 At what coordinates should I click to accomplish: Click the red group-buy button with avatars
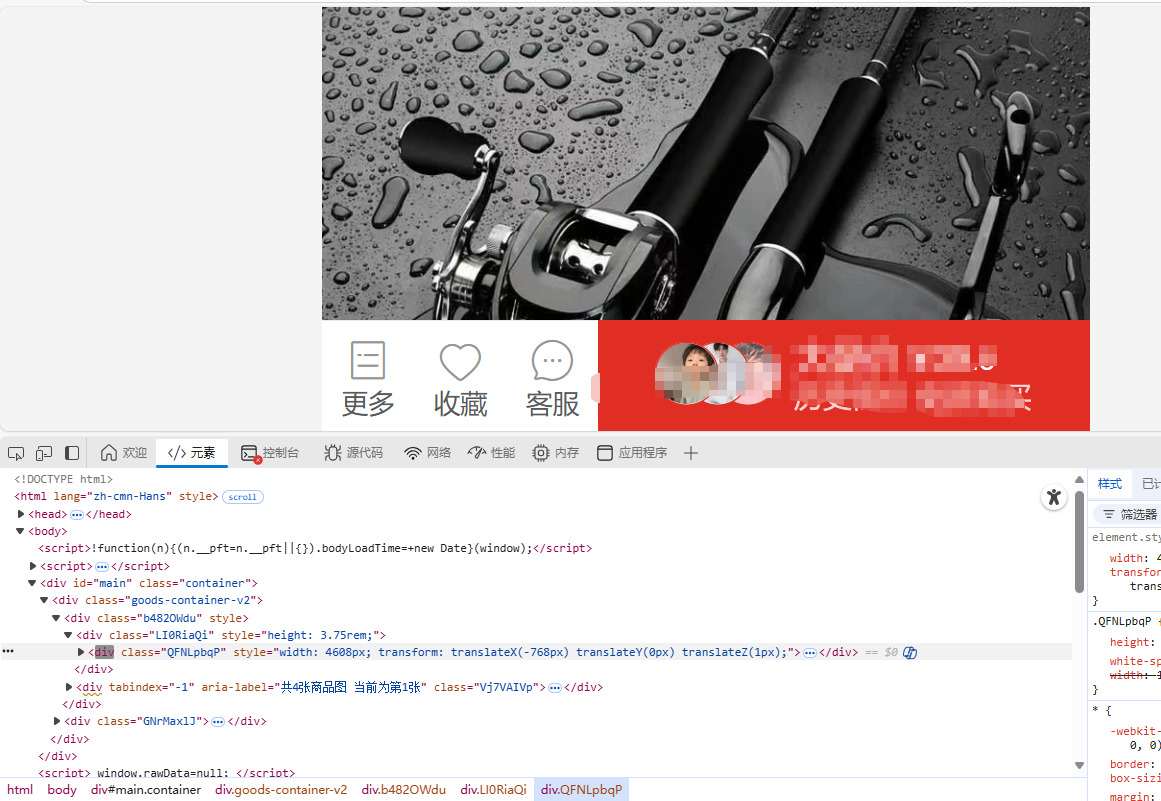(844, 375)
